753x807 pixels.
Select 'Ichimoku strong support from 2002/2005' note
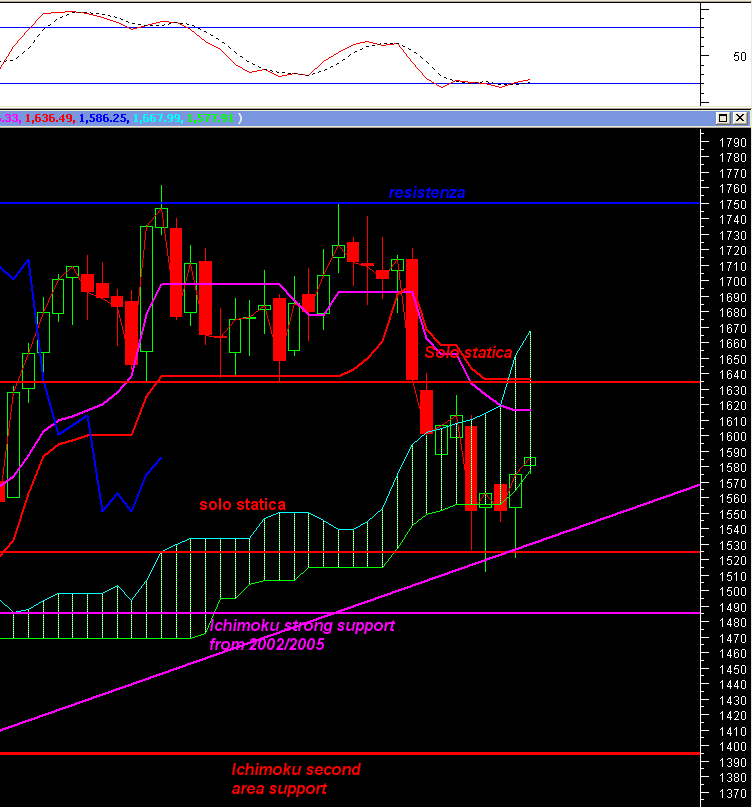(302, 635)
